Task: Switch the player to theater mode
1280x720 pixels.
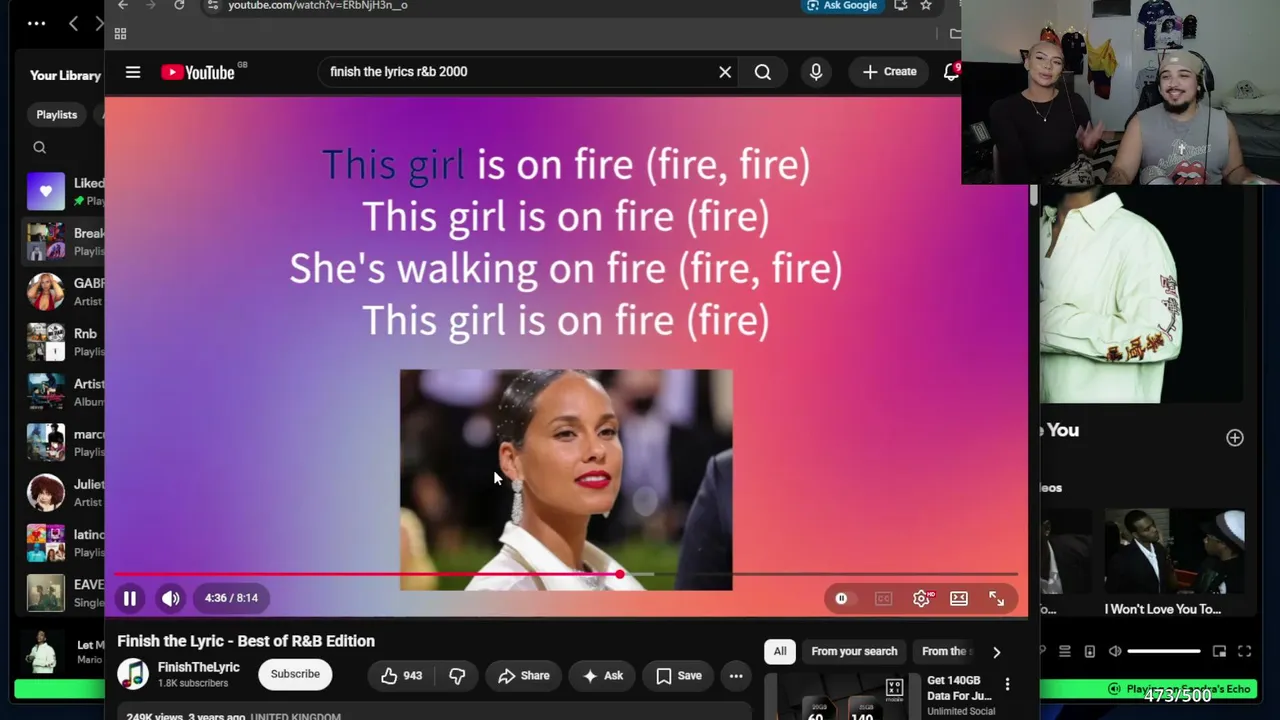Action: [959, 598]
